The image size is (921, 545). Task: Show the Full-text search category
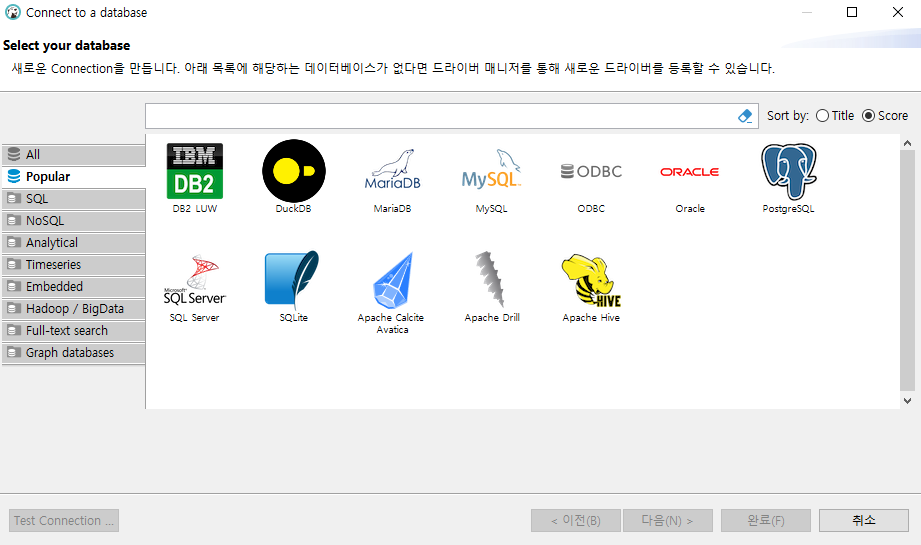pyautogui.click(x=73, y=331)
